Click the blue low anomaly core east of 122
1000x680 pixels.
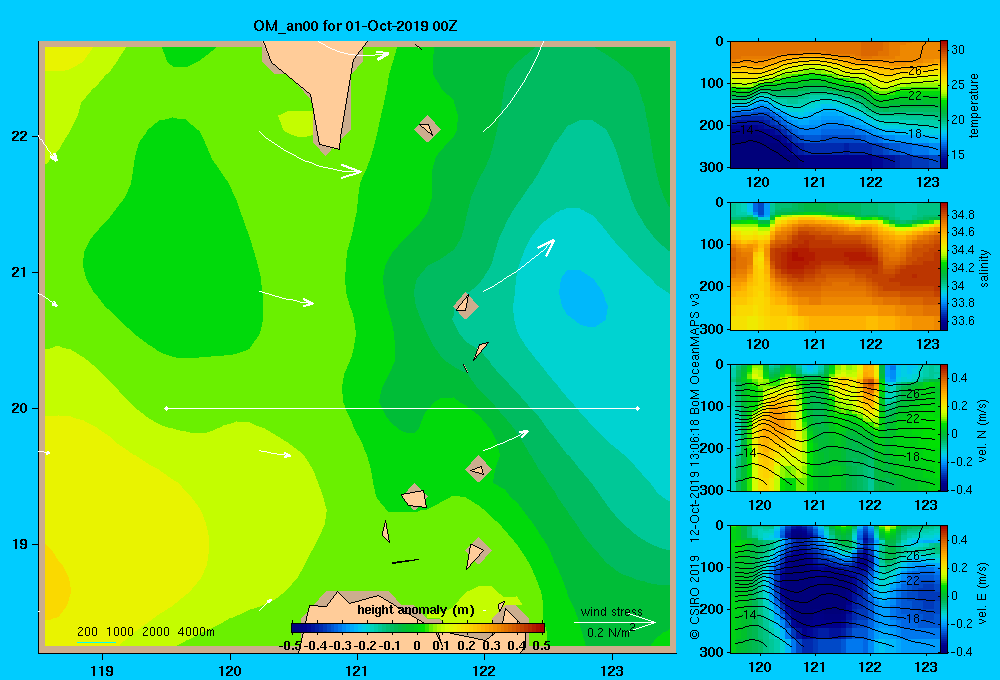(x=583, y=298)
